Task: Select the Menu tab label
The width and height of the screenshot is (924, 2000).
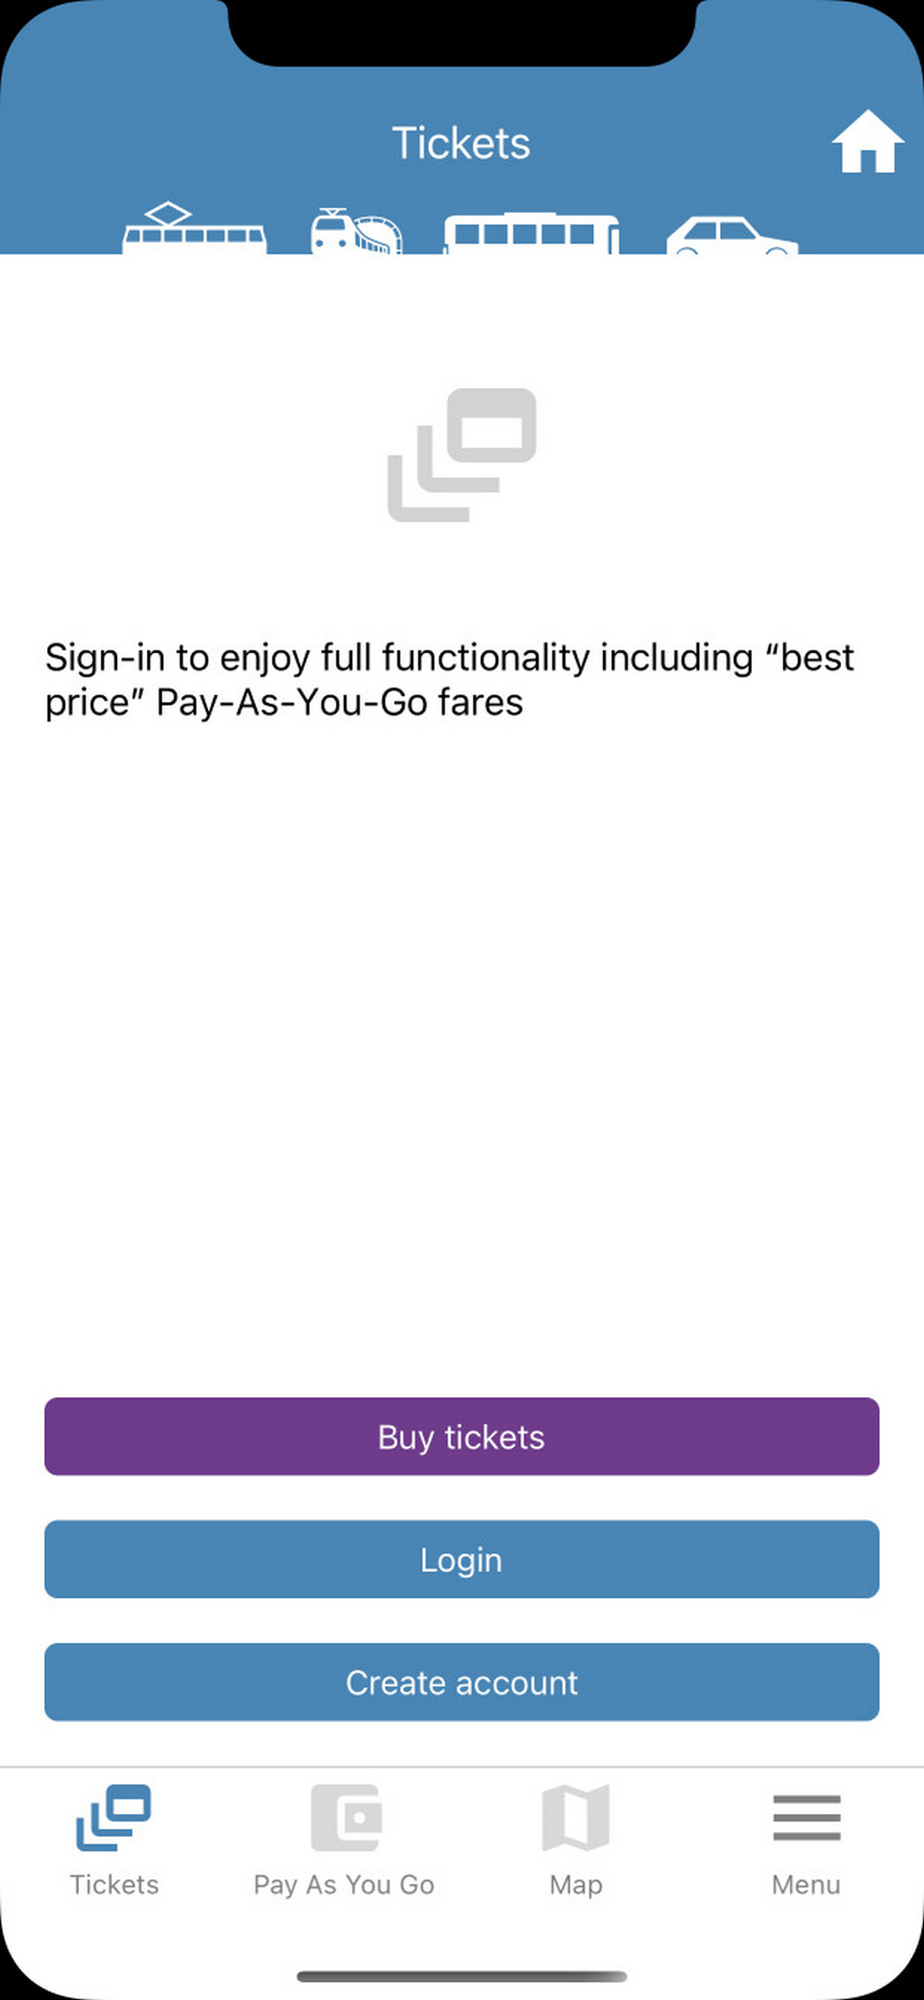Action: 806,1885
